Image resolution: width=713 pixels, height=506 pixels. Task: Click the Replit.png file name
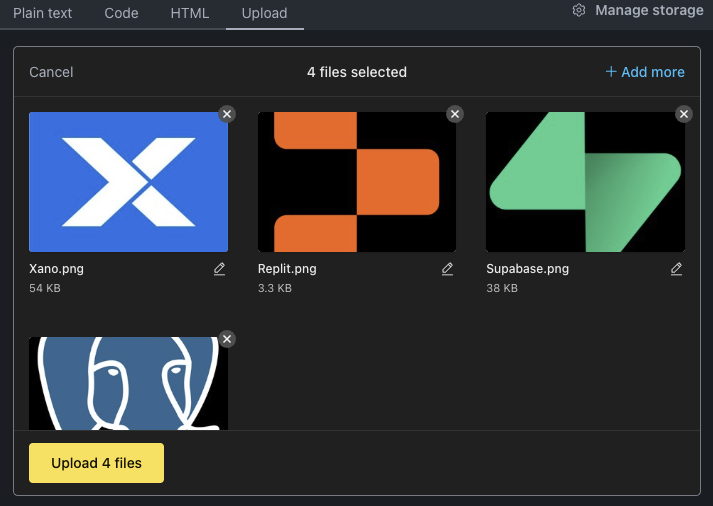(x=287, y=269)
